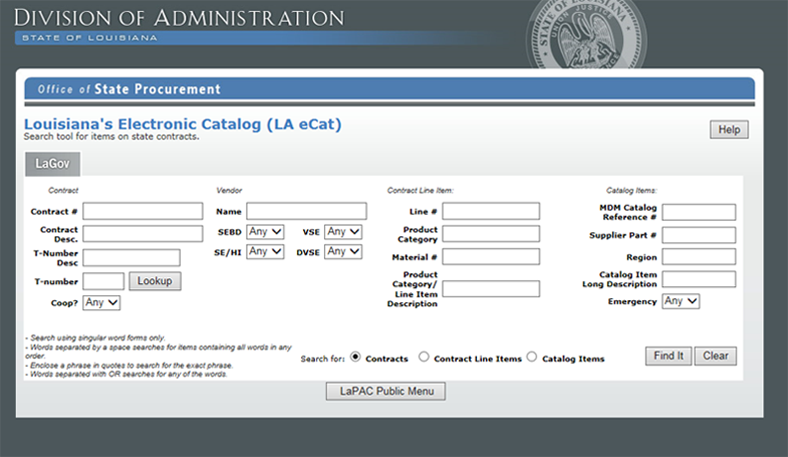Click the 'Search using singular word forms only' hint
This screenshot has height=457, width=788.
(95, 338)
